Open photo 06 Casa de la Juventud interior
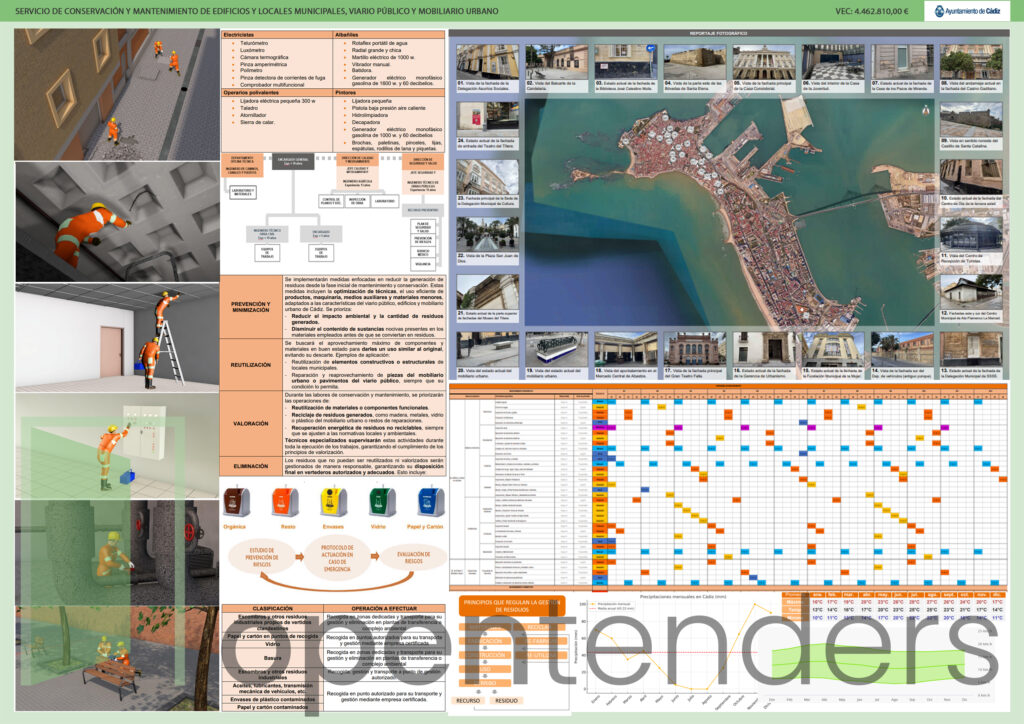 (x=833, y=62)
